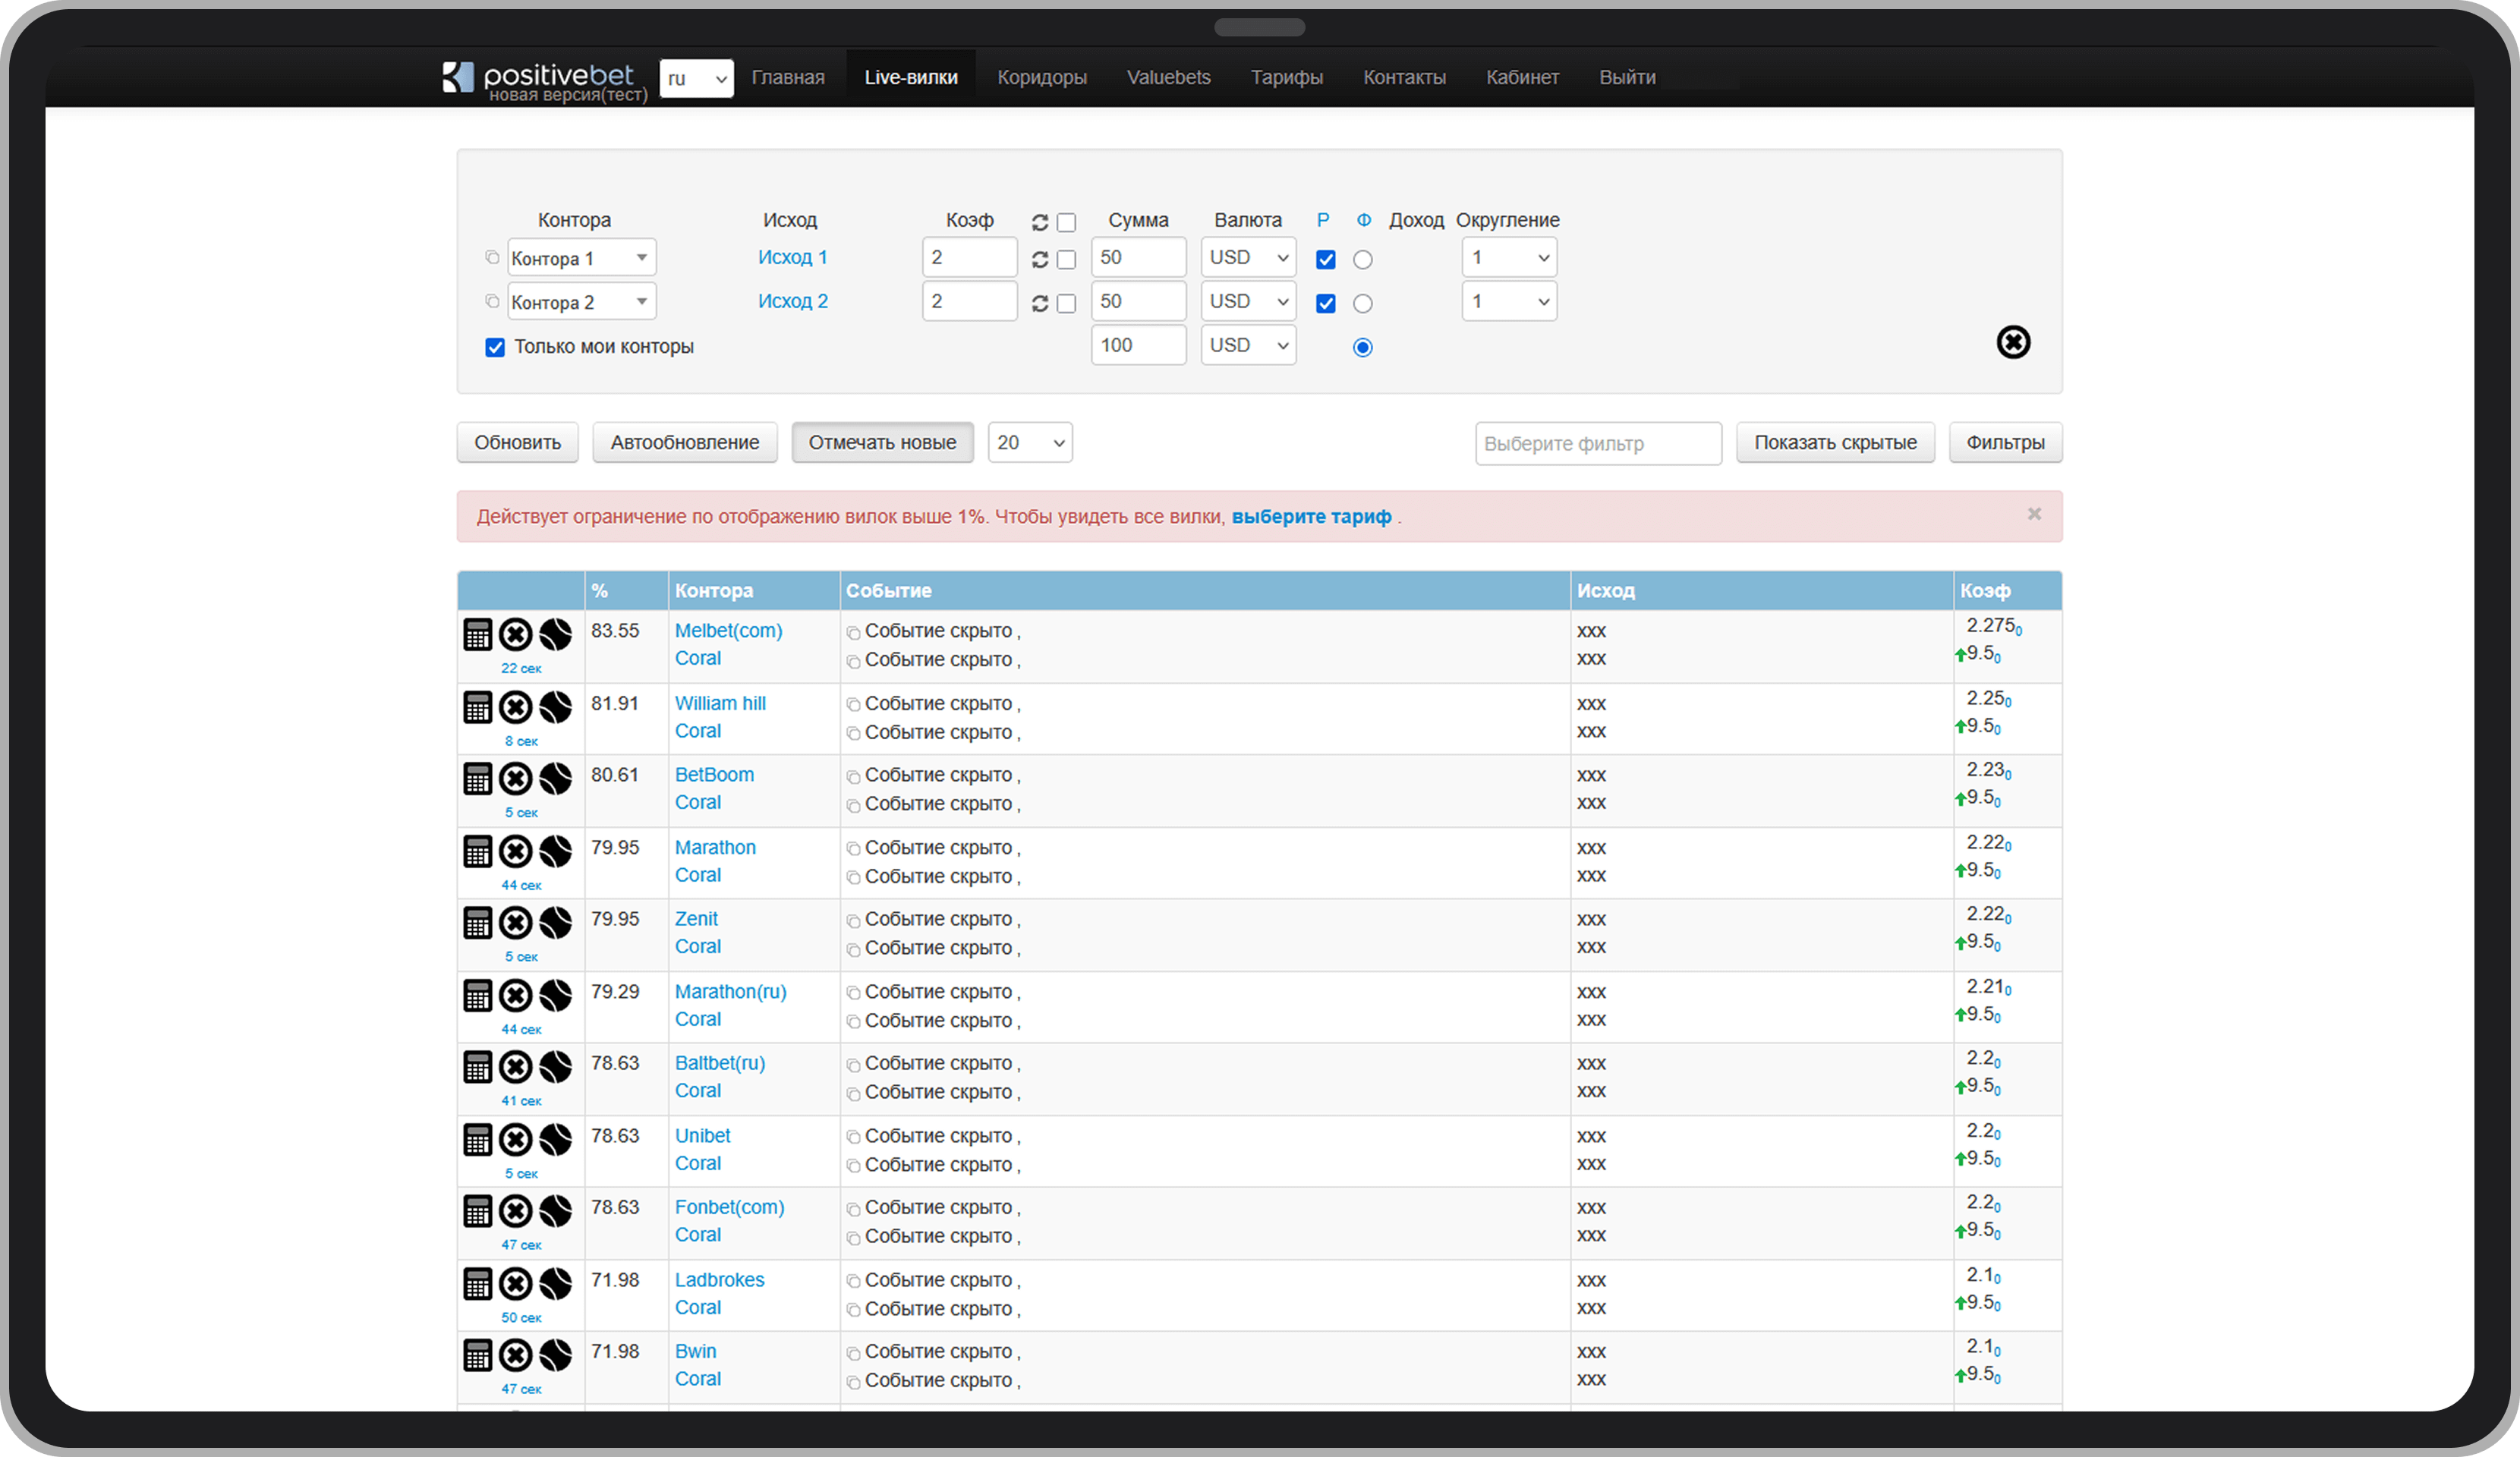This screenshot has height=1457, width=2520.
Task: Open calculator for Melbet(com) row
Action: point(478,634)
